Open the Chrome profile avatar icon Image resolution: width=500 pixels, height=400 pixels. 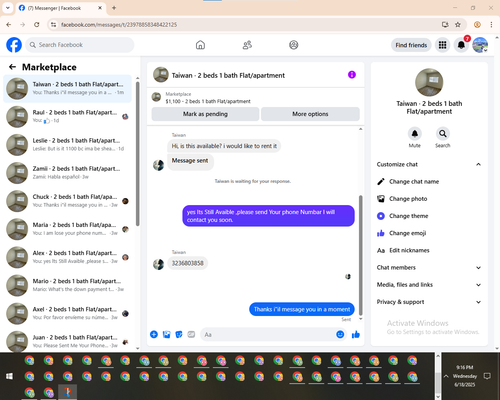click(477, 25)
